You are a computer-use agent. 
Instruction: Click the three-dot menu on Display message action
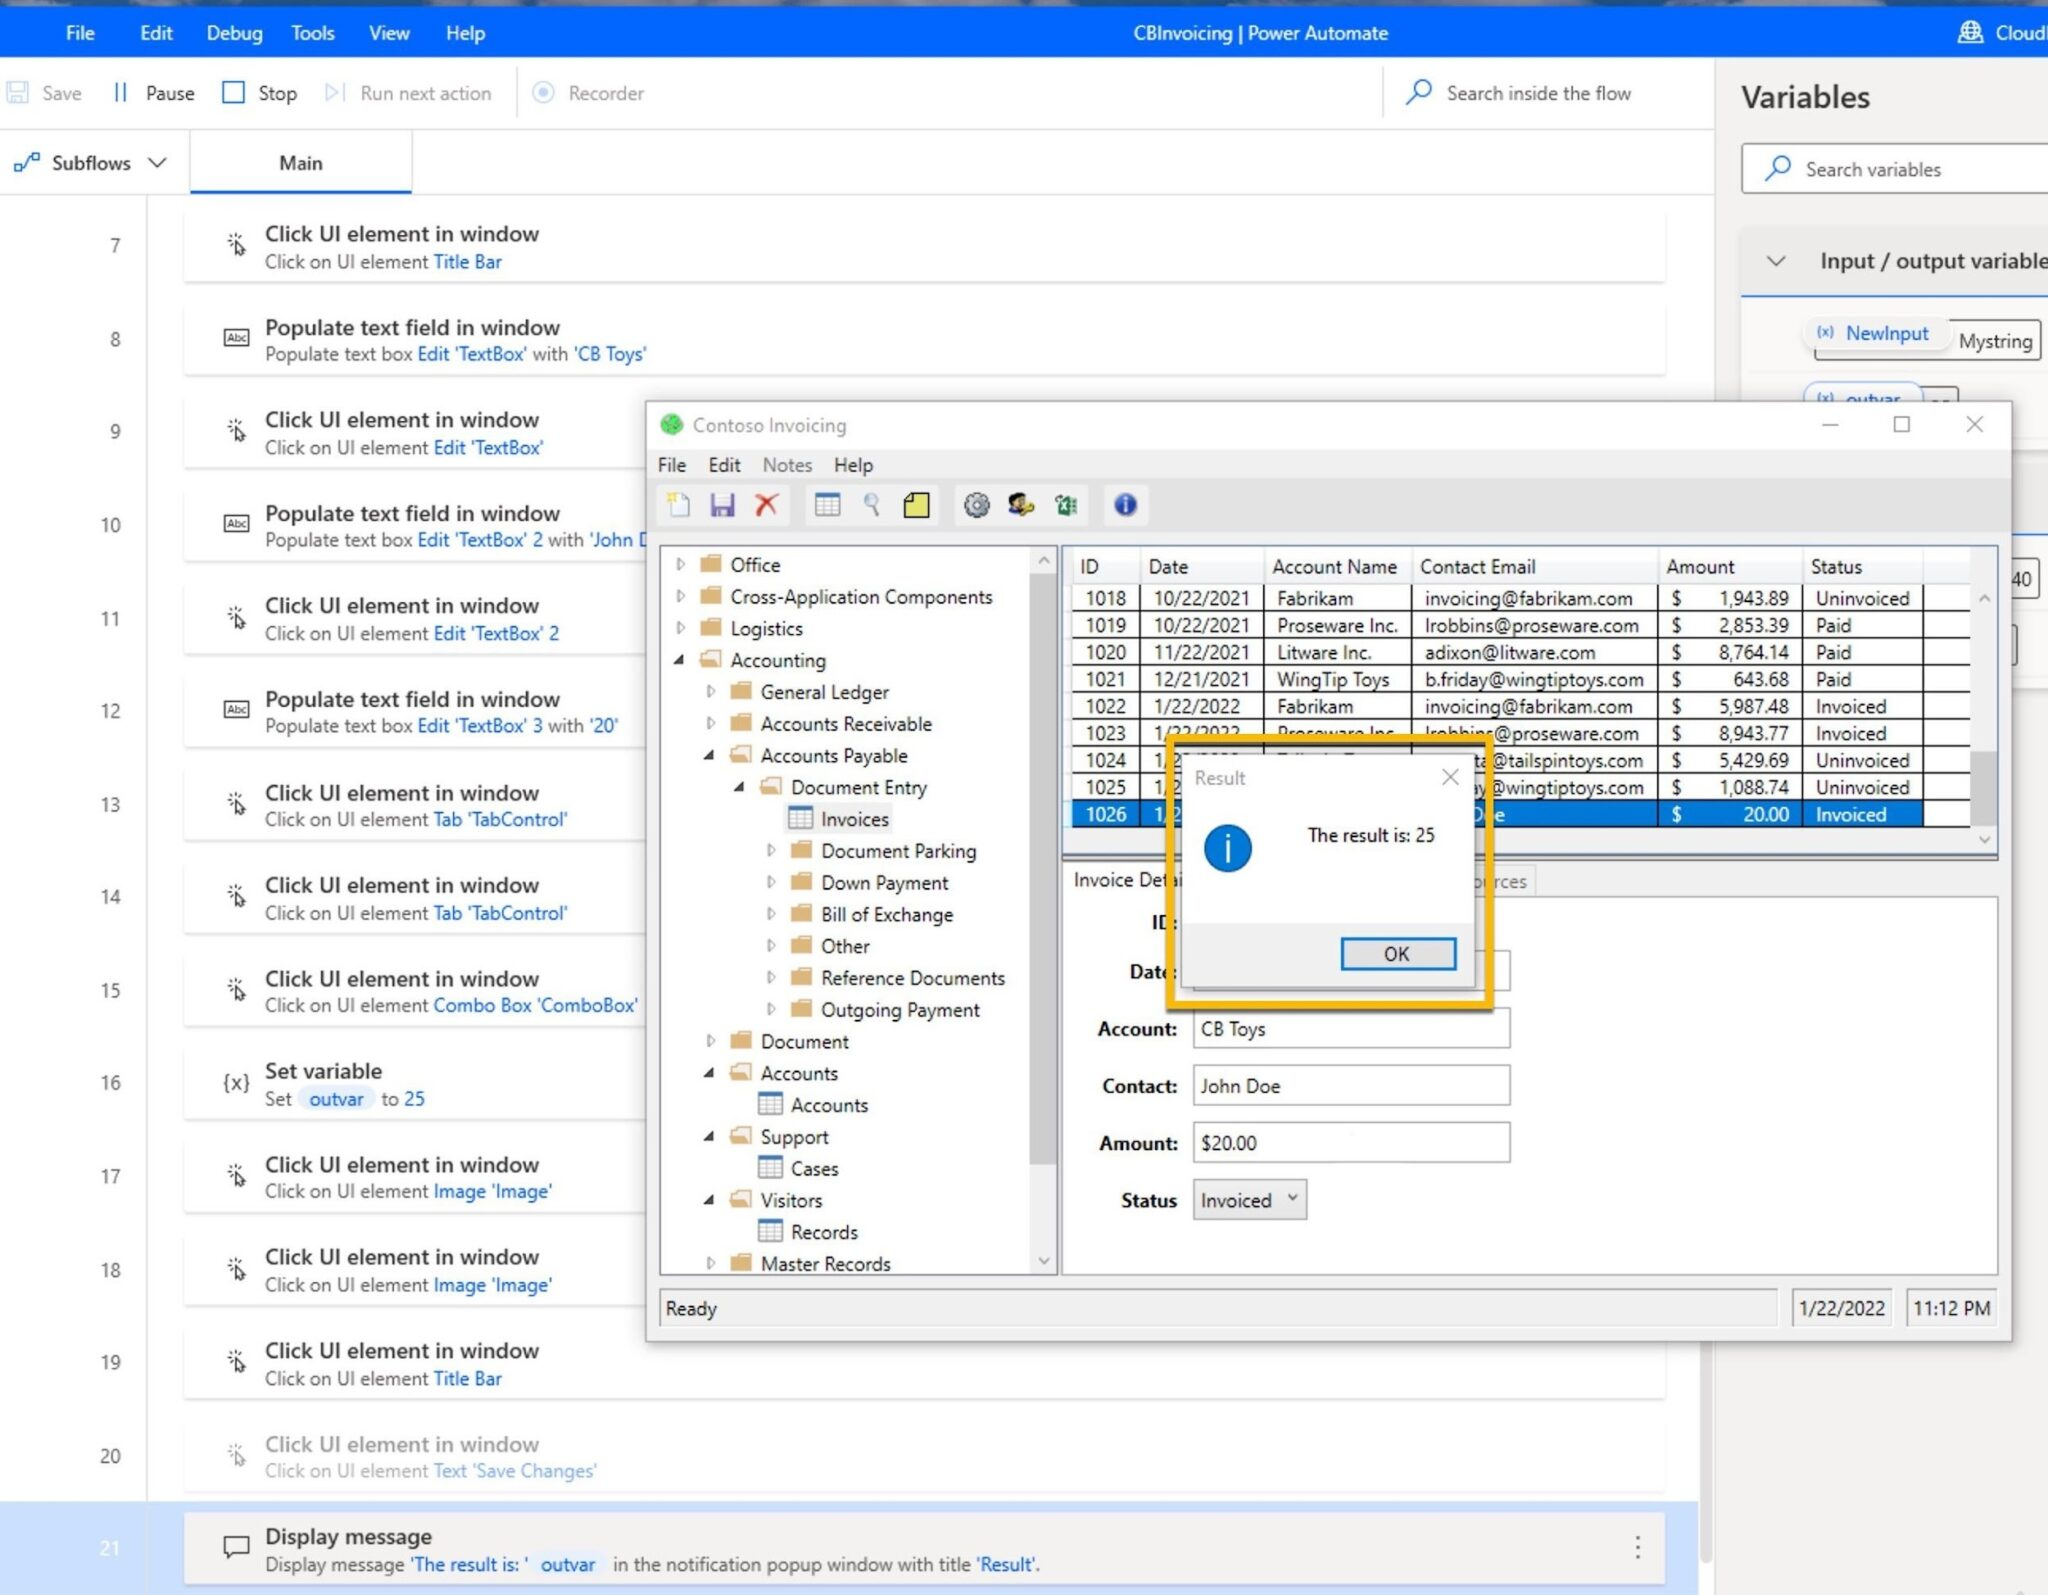(1637, 1548)
